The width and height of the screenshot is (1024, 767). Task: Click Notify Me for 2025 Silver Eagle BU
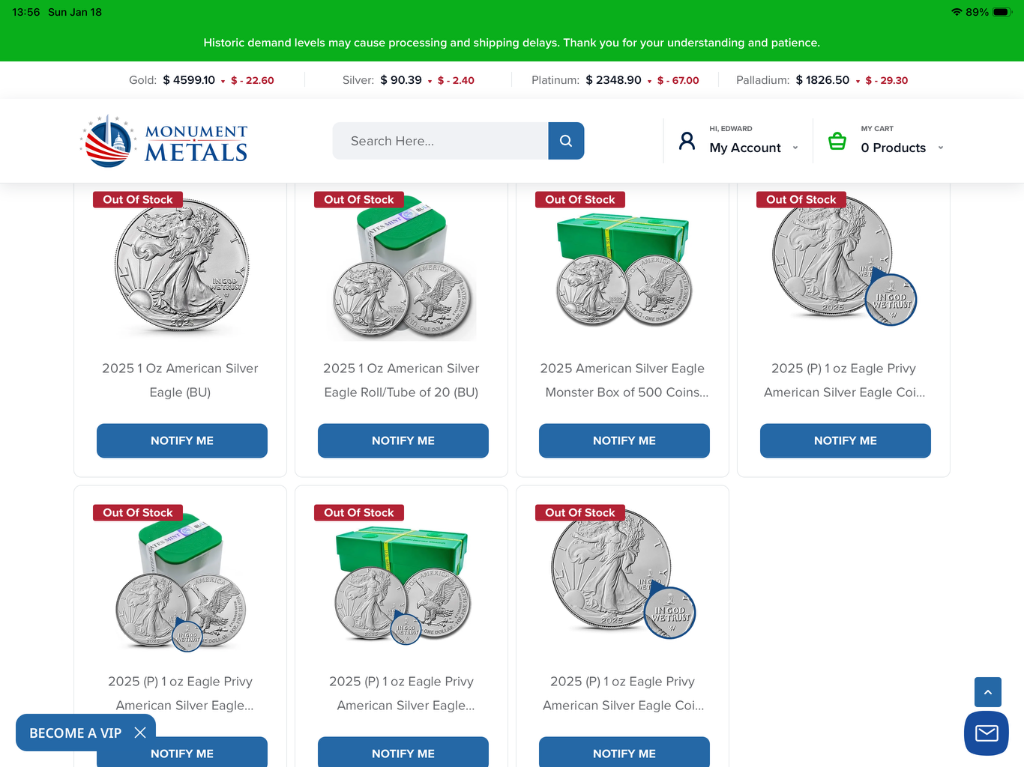pos(182,441)
